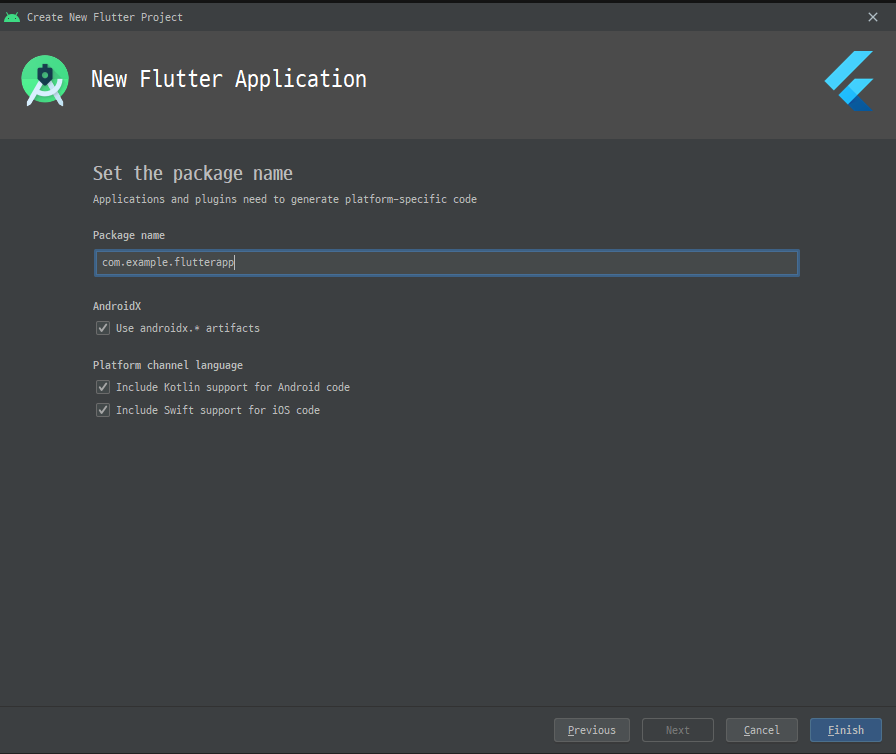Click 'Applications and plugins need to generate' description
Viewport: 896px width, 754px height.
pyautogui.click(x=285, y=199)
